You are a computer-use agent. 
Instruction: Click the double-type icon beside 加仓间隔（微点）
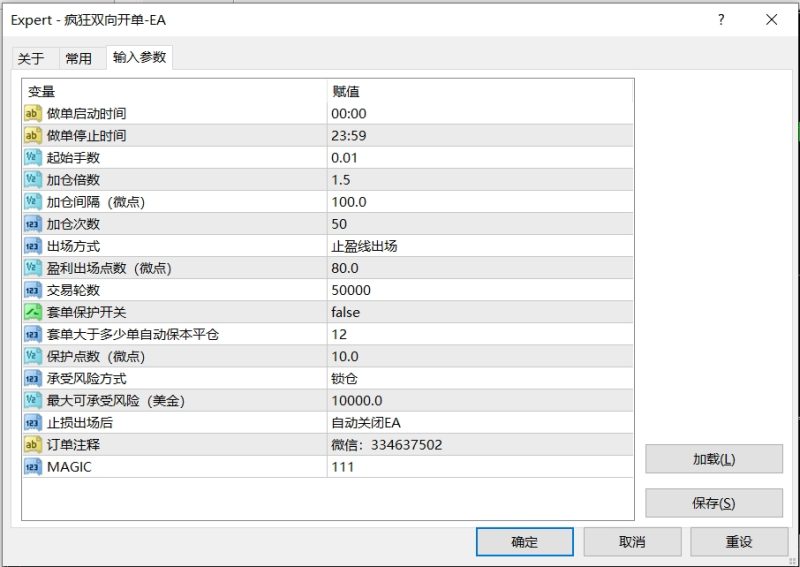pos(33,202)
